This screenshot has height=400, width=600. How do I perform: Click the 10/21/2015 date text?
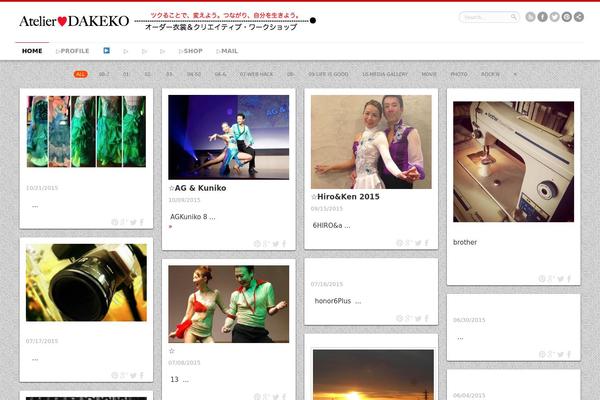click(42, 188)
